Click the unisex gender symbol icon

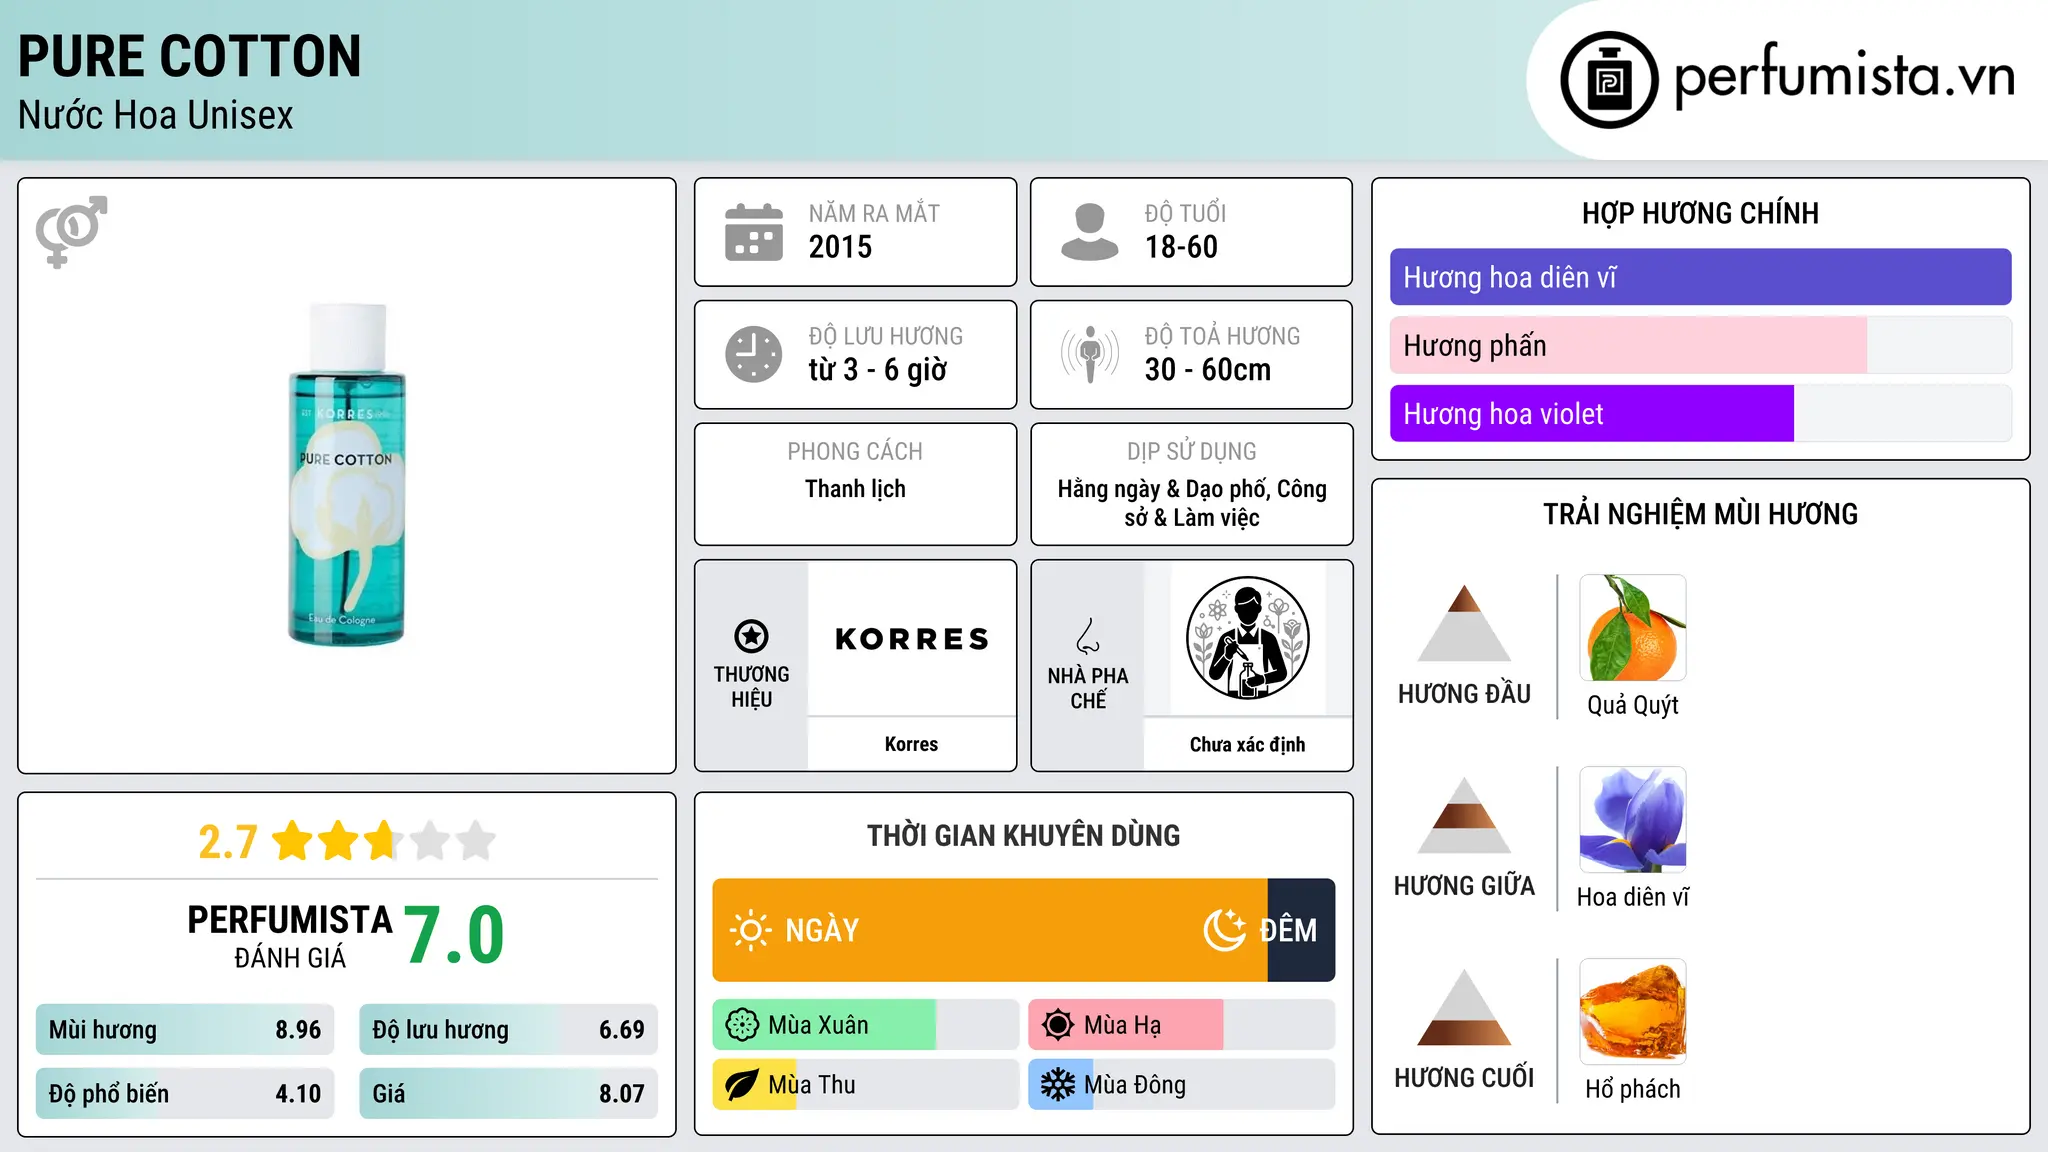point(71,232)
